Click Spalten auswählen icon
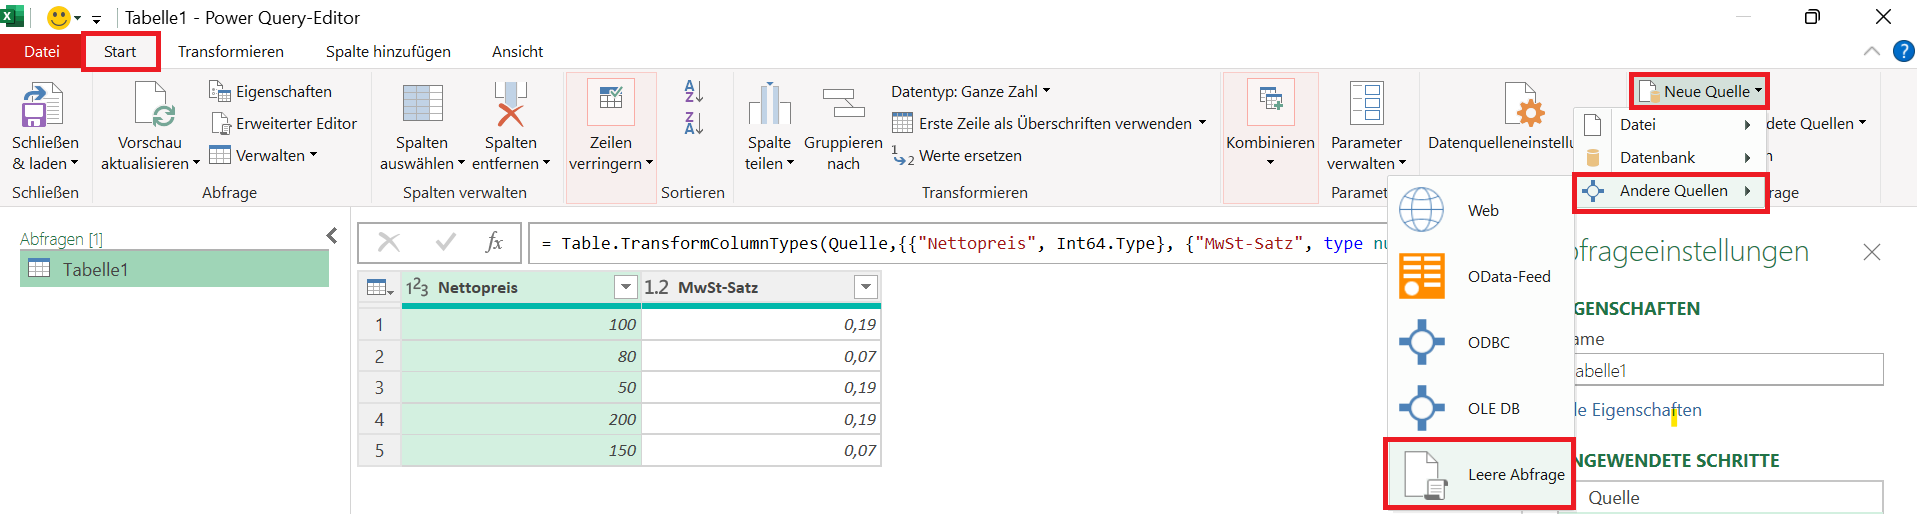Viewport: 1917px width, 514px height. tap(422, 104)
